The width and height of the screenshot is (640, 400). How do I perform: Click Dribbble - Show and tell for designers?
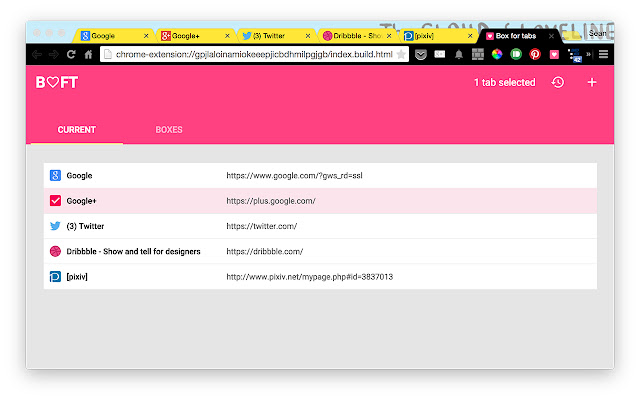pos(133,251)
